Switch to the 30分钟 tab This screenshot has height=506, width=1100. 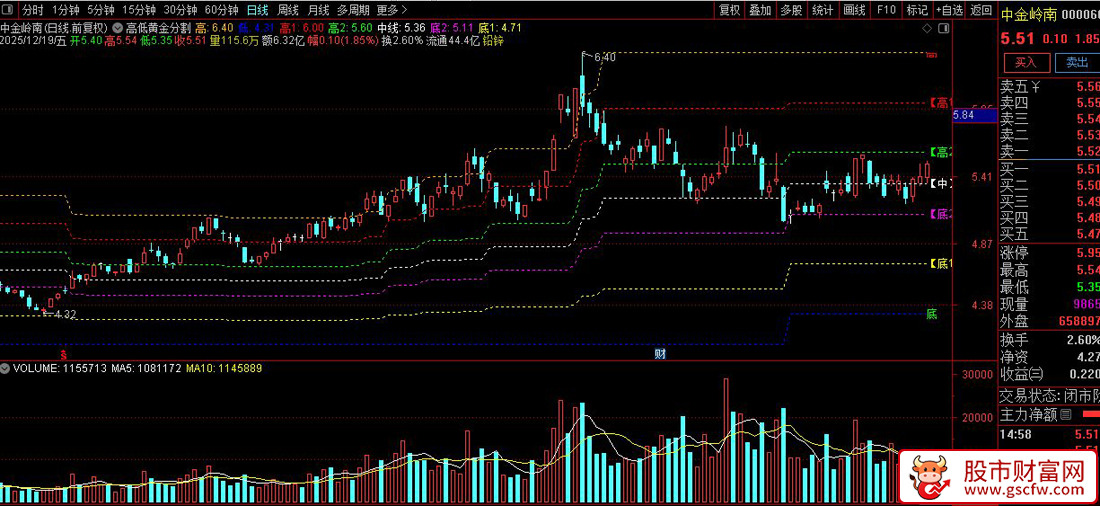[180, 10]
